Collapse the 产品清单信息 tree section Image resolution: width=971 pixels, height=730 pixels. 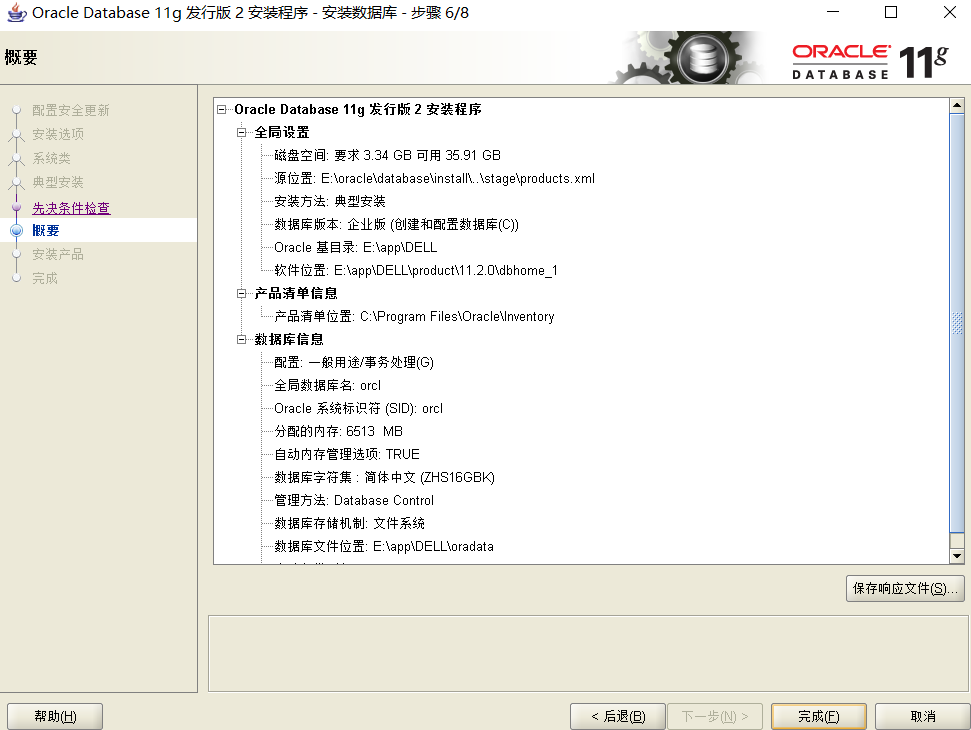tap(242, 293)
